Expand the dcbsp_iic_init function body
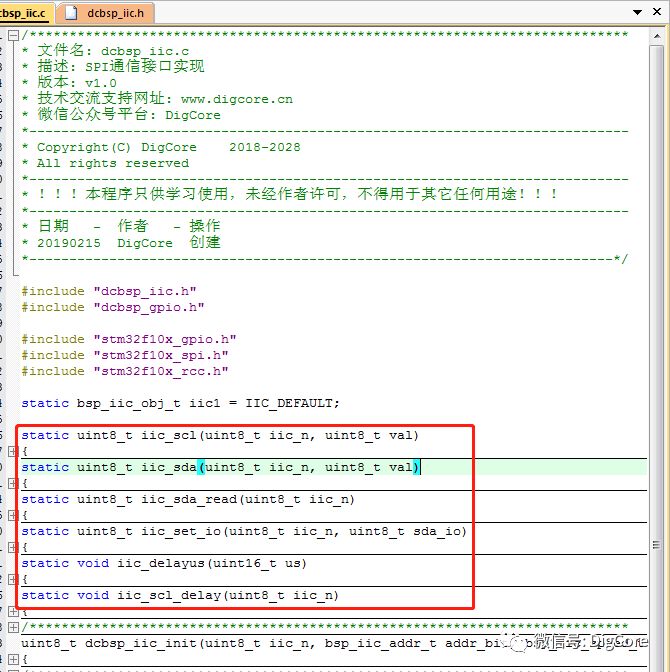The width and height of the screenshot is (670, 672). coord(13,659)
